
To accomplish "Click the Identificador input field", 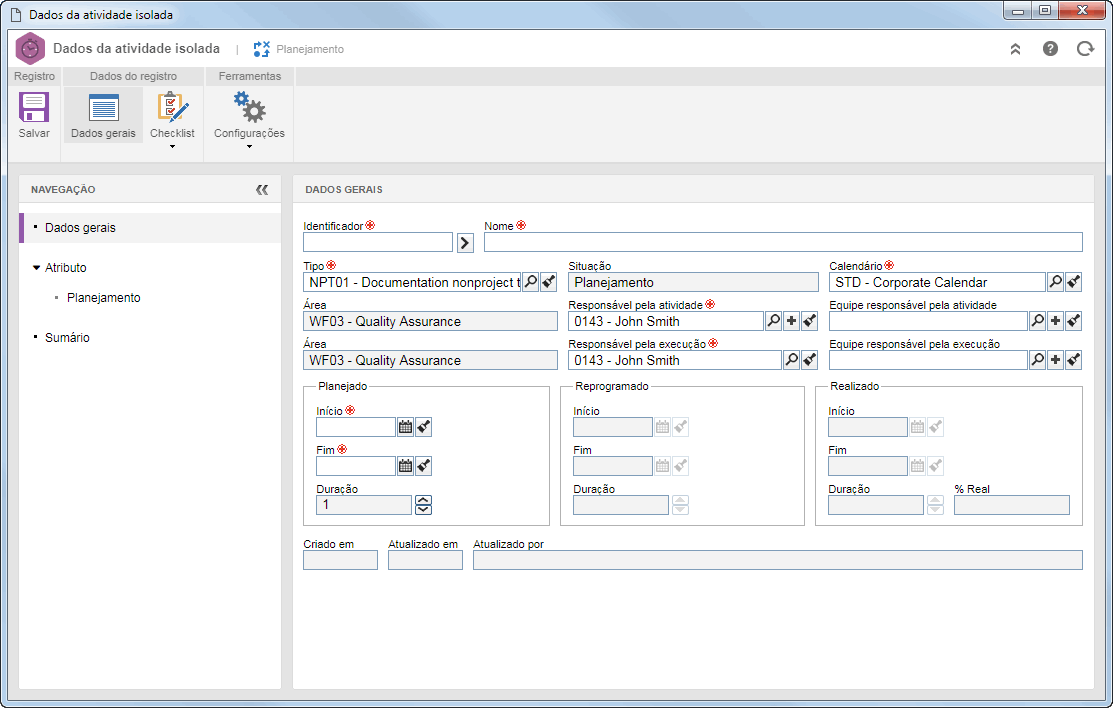I will [x=378, y=243].
